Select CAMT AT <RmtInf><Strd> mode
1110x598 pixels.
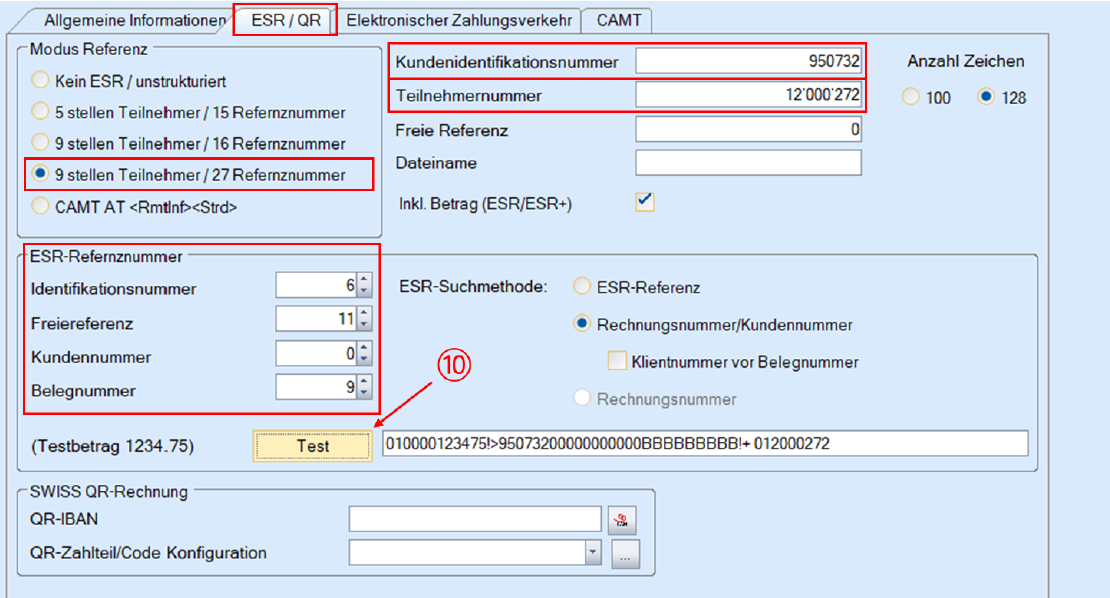[x=134, y=207]
